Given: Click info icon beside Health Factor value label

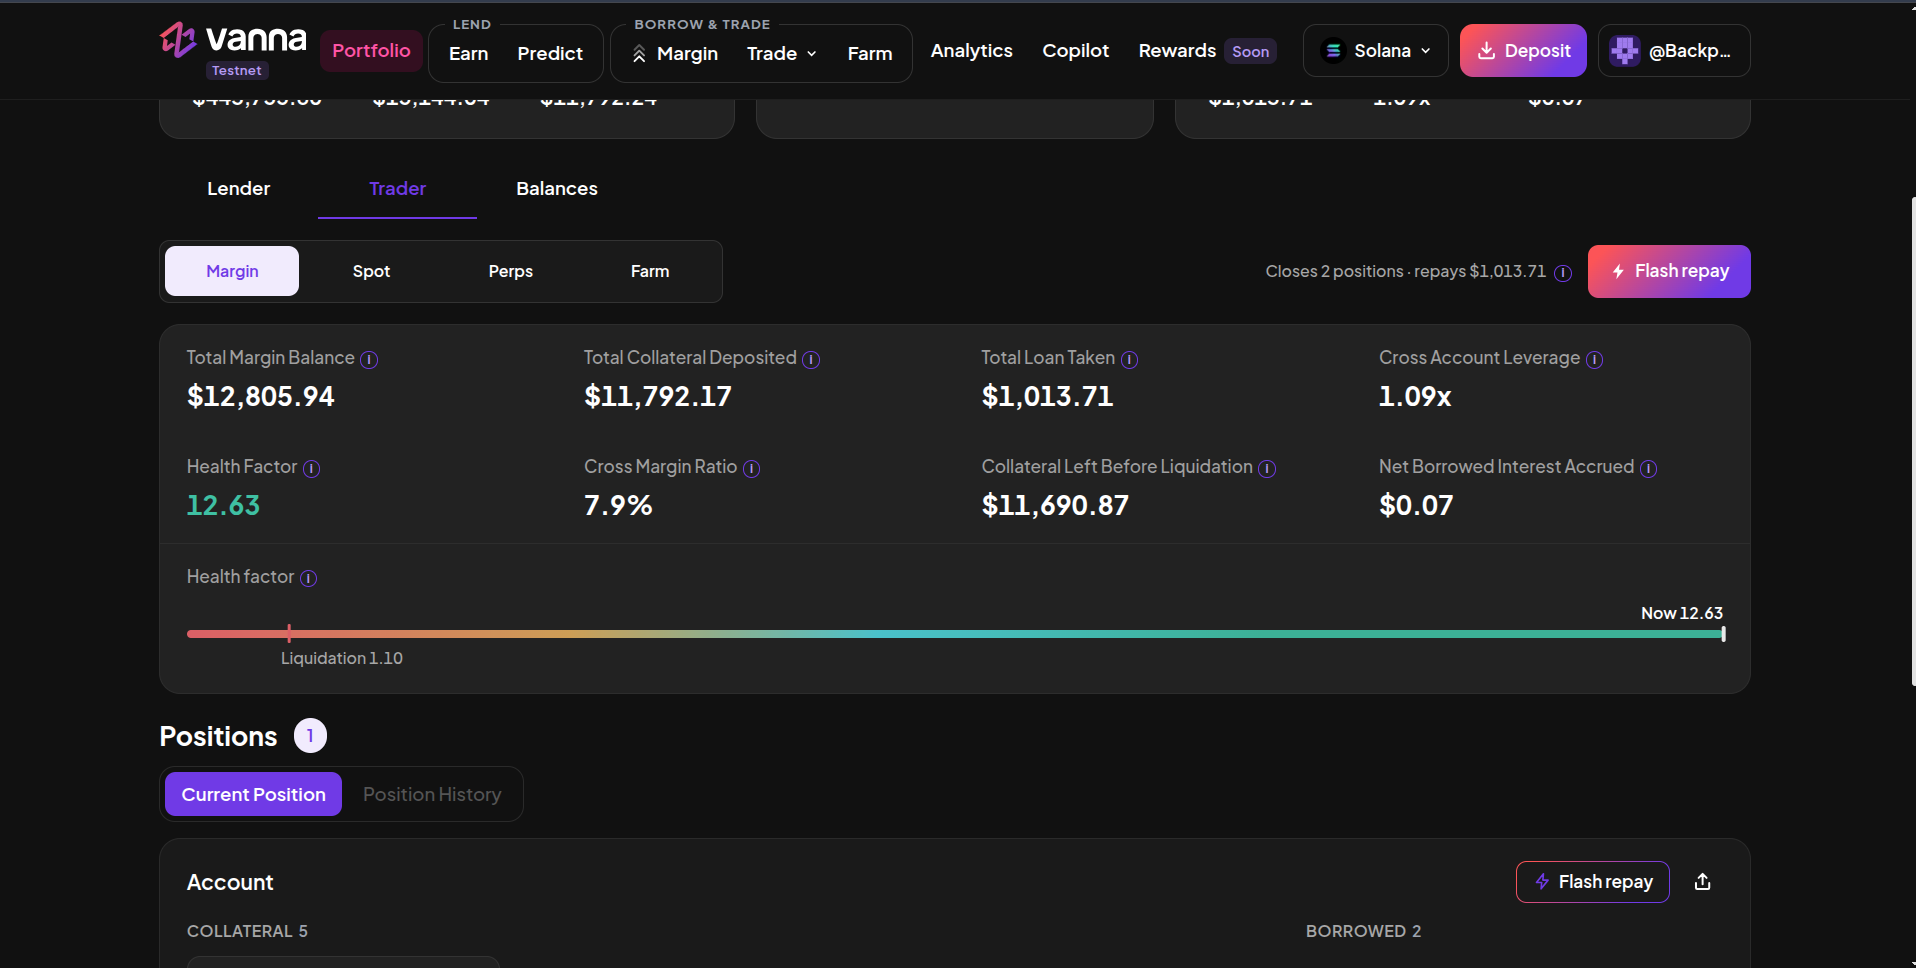Looking at the screenshot, I should pos(311,469).
